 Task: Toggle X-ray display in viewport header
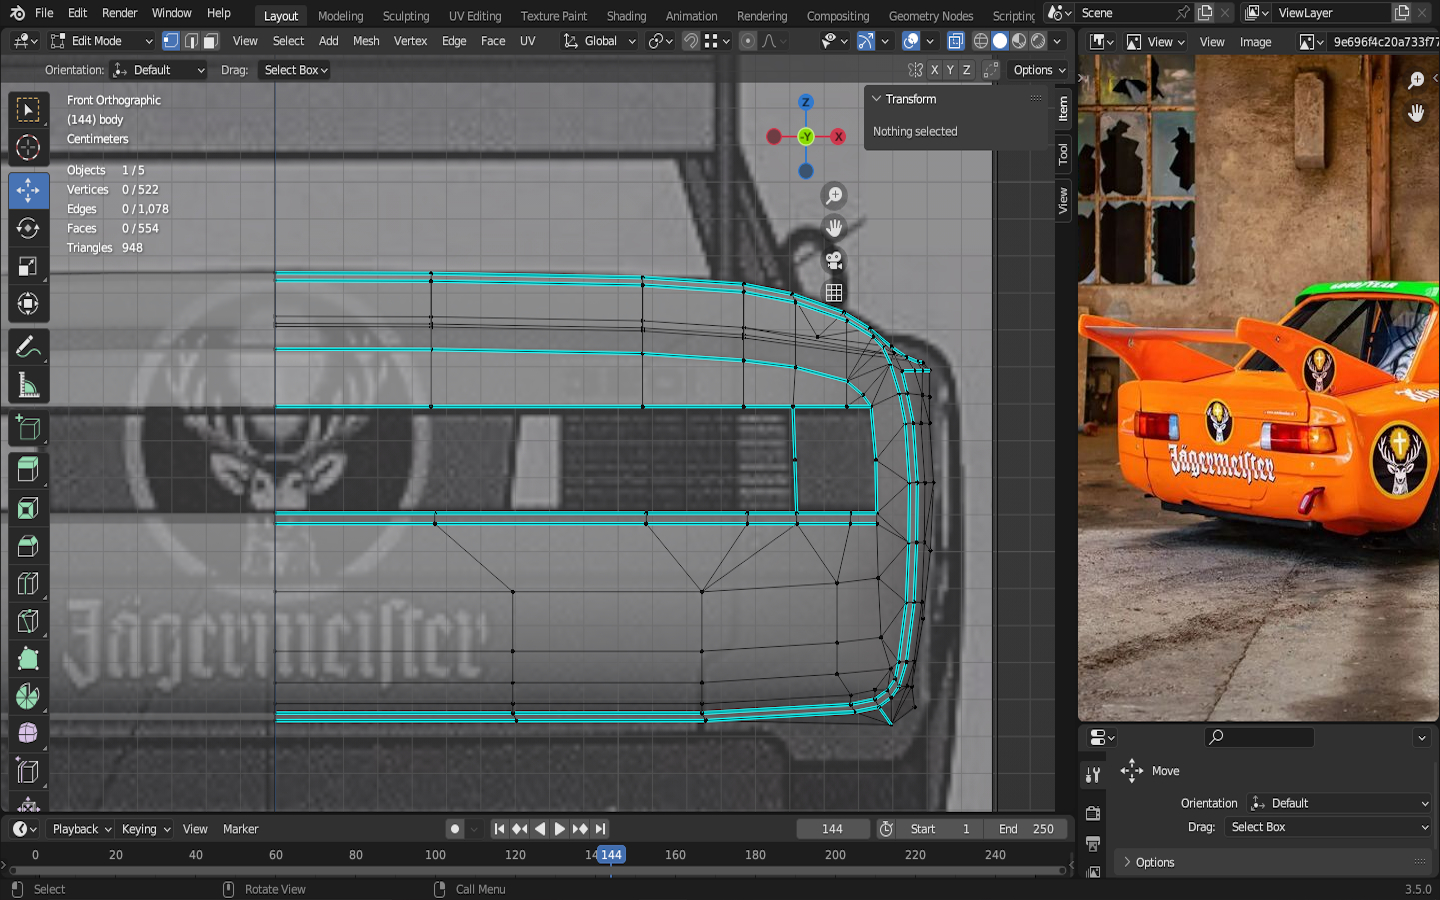pyautogui.click(x=956, y=41)
